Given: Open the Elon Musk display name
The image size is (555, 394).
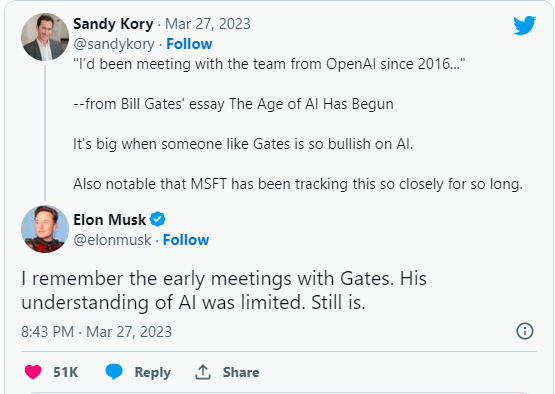Looking at the screenshot, I should tap(109, 220).
